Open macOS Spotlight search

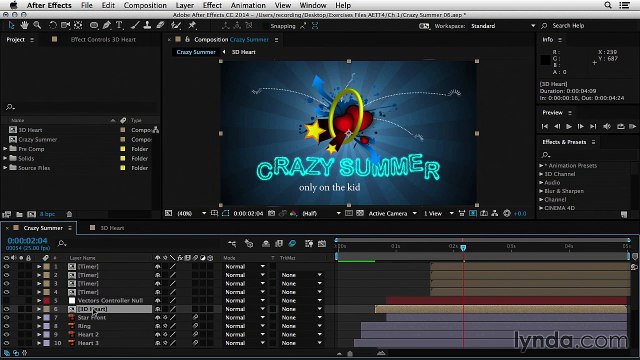pos(608,5)
